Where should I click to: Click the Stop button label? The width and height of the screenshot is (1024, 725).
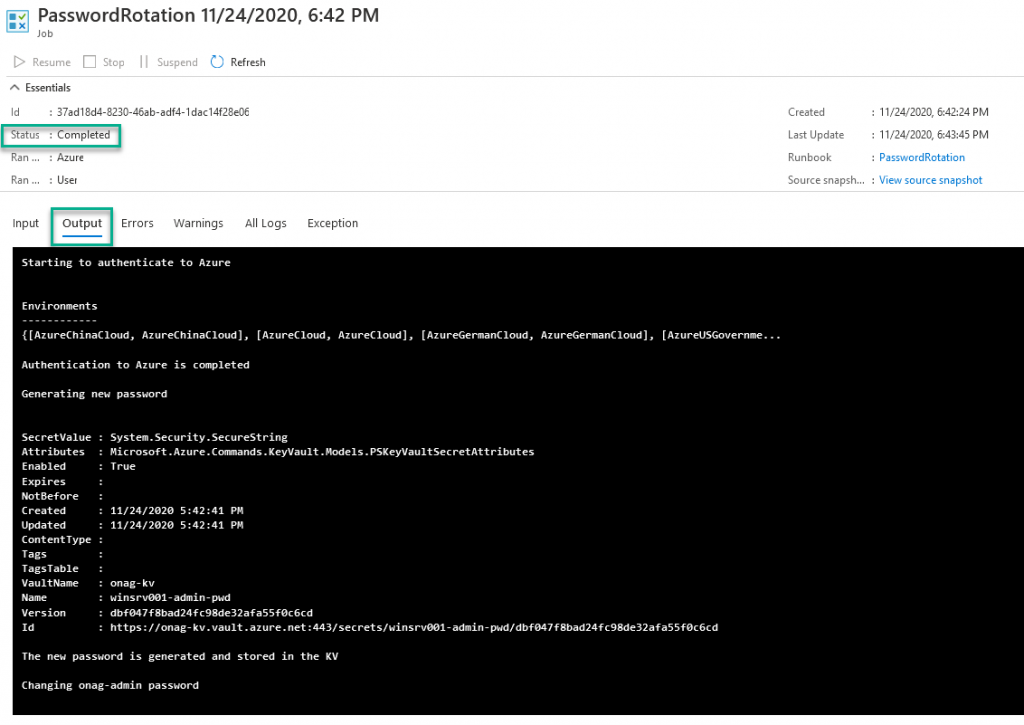click(x=114, y=62)
